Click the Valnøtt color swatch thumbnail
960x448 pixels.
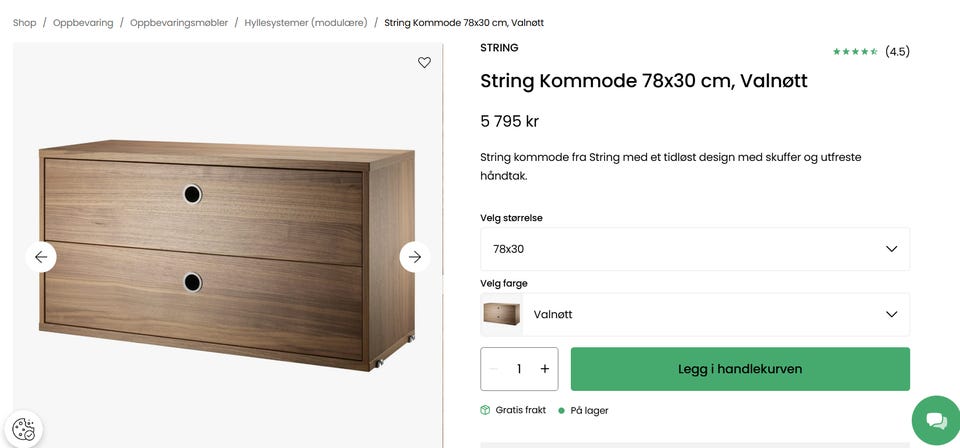(502, 314)
